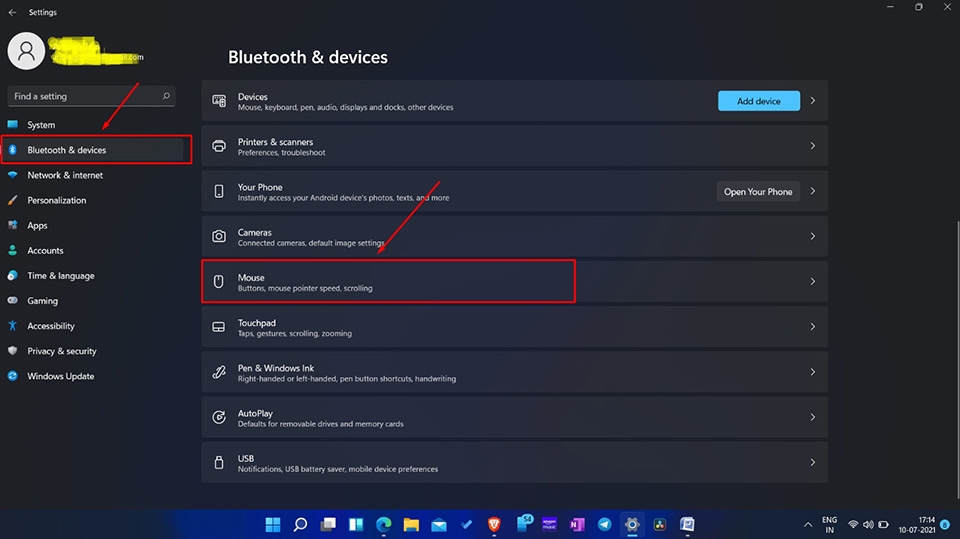Click the search magnifier in Find a setting
The height and width of the screenshot is (539, 960).
tap(166, 96)
